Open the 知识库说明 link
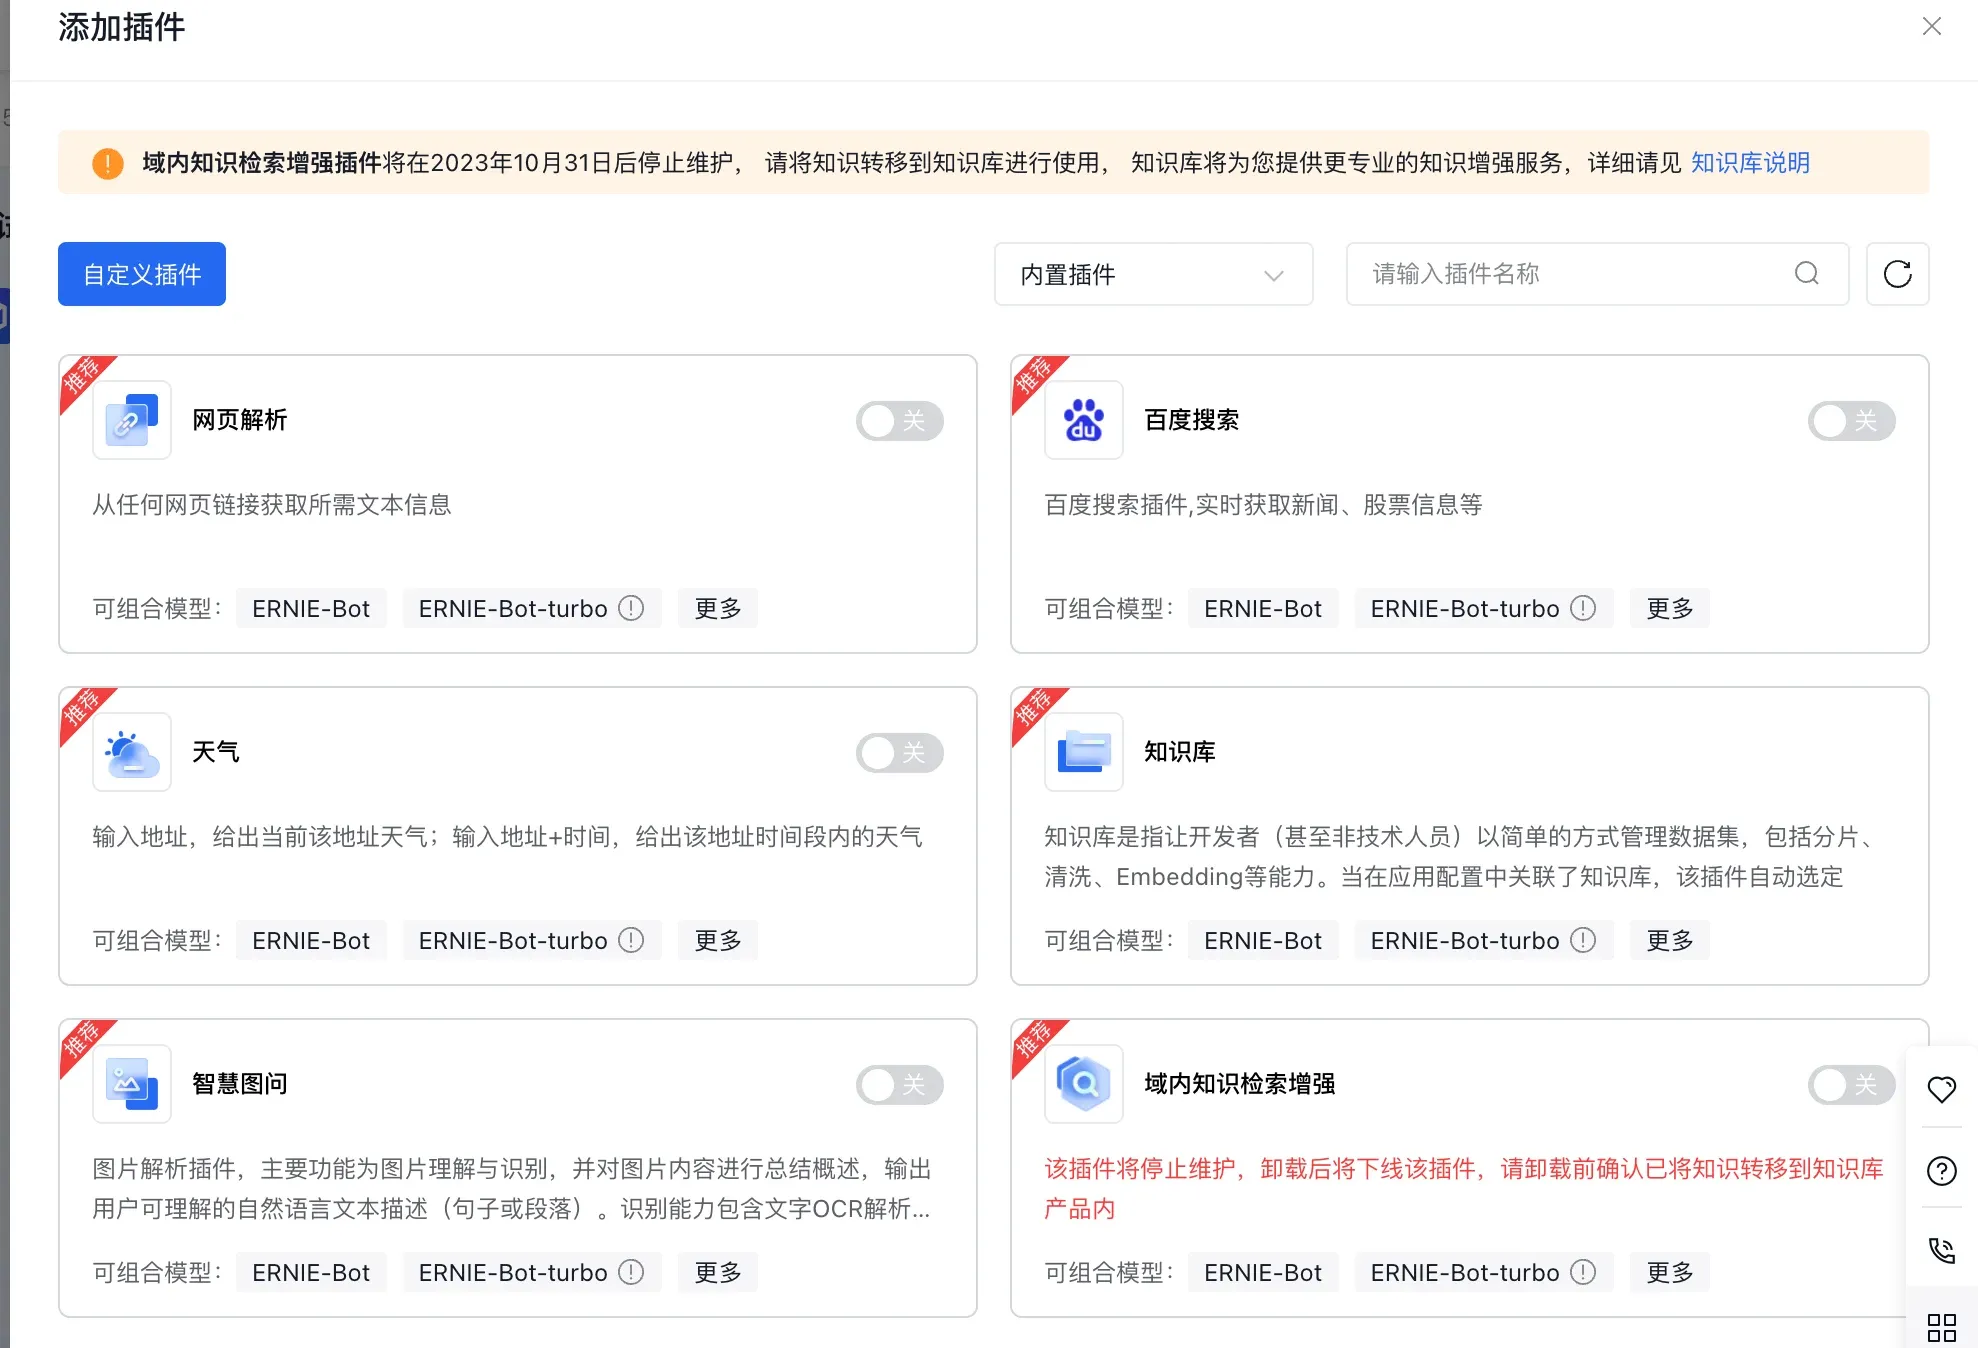Screen dimensions: 1978x1348 [x=1749, y=162]
